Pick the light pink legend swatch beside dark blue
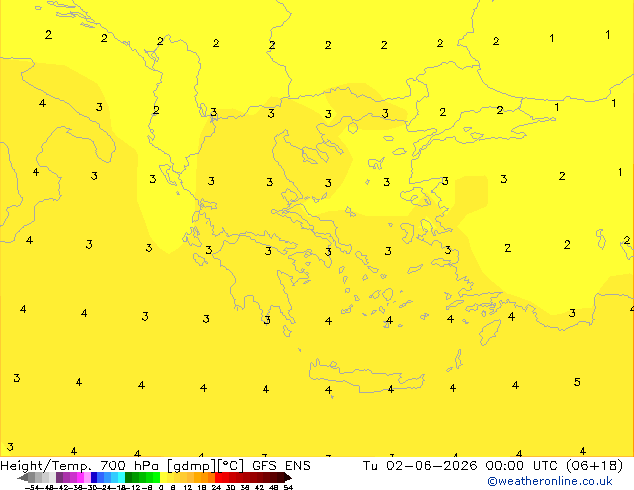The width and height of the screenshot is (634, 490). (x=87, y=477)
